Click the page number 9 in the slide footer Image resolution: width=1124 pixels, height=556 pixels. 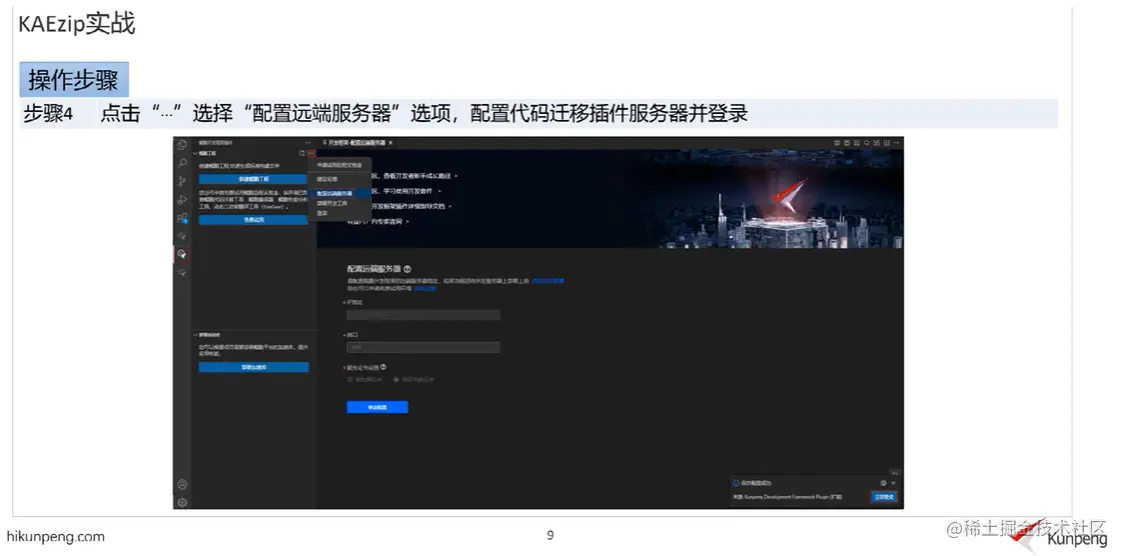(551, 535)
